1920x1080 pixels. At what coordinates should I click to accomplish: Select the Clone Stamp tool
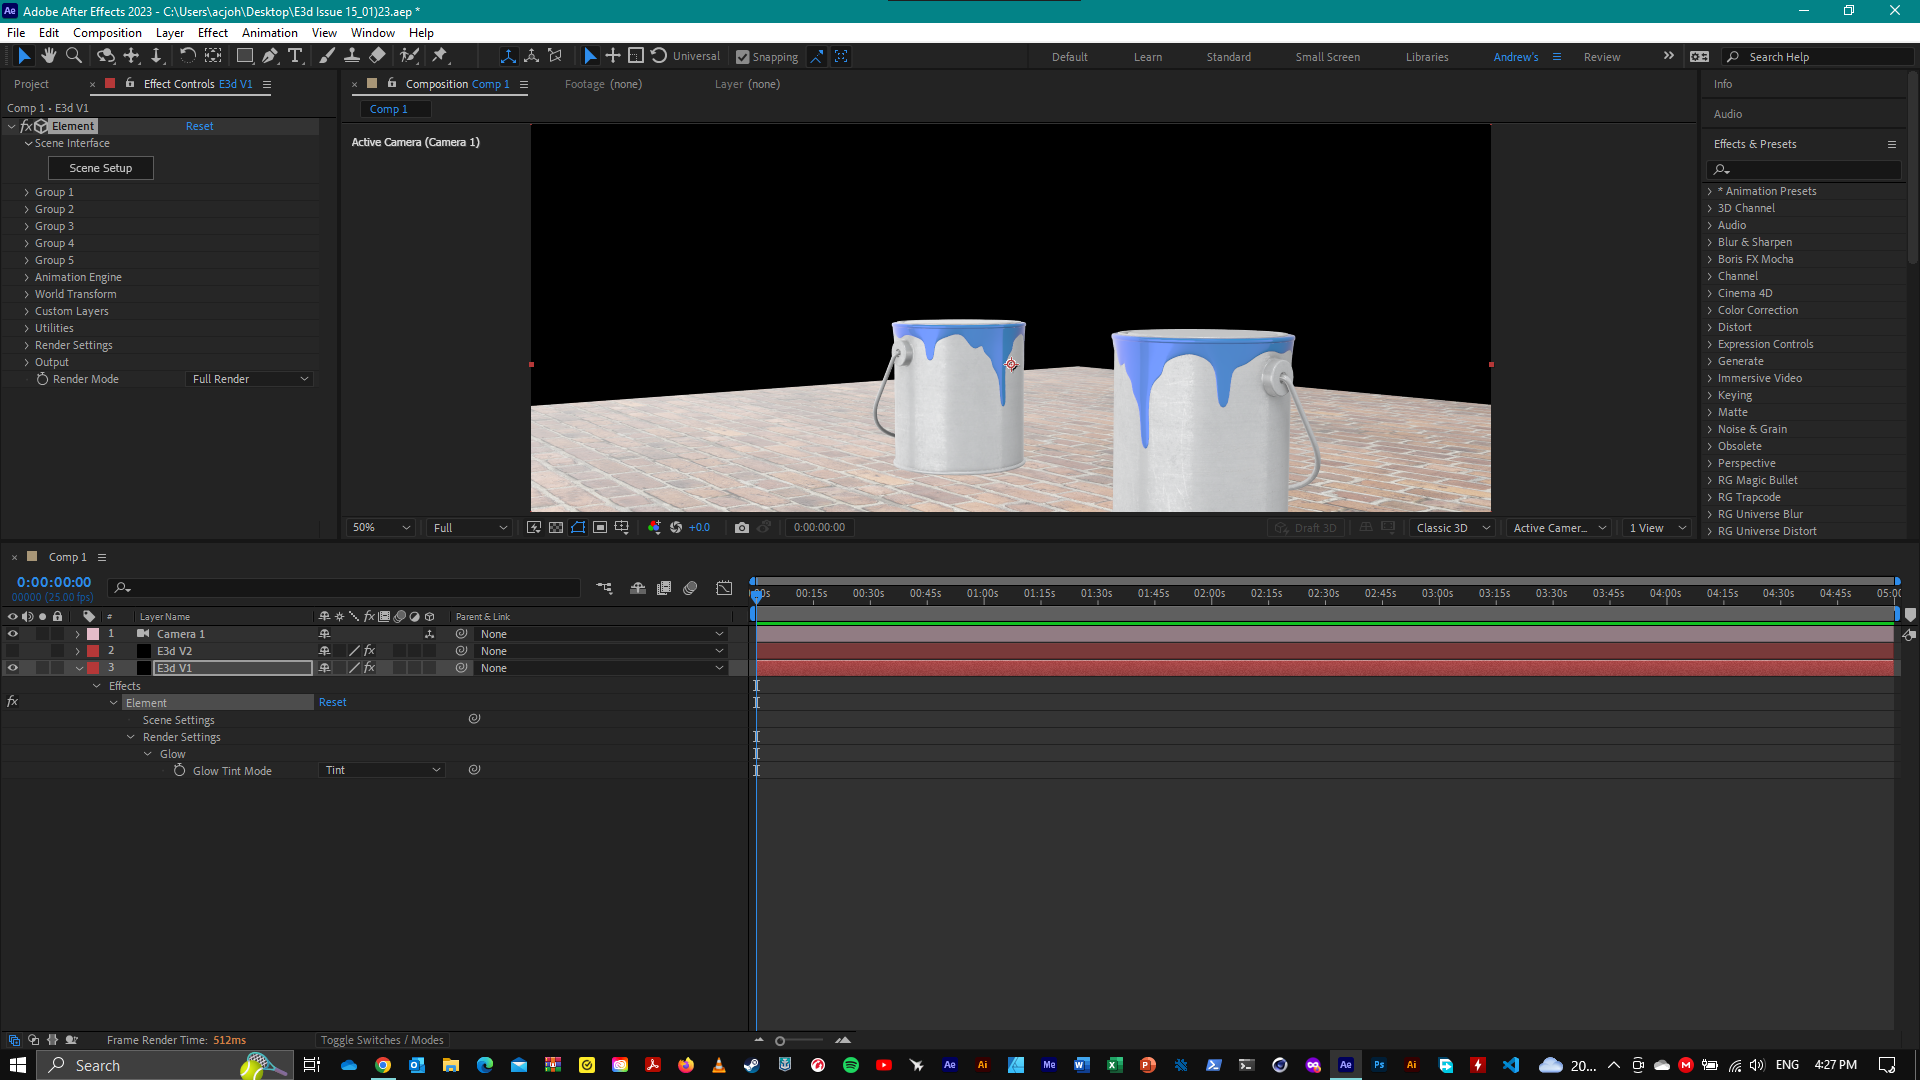tap(352, 56)
